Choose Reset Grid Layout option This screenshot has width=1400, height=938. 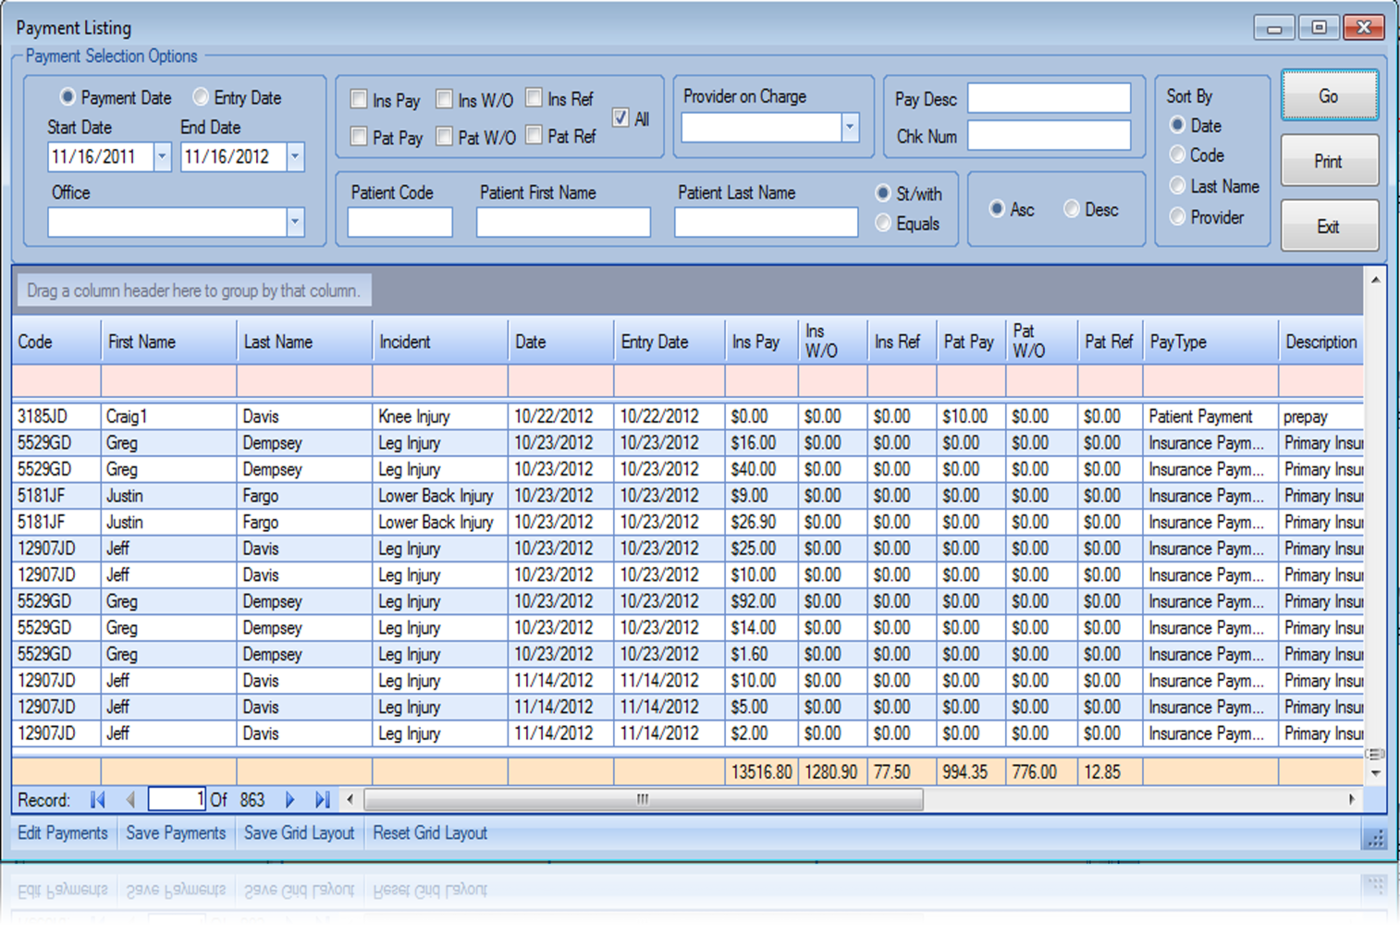[430, 833]
